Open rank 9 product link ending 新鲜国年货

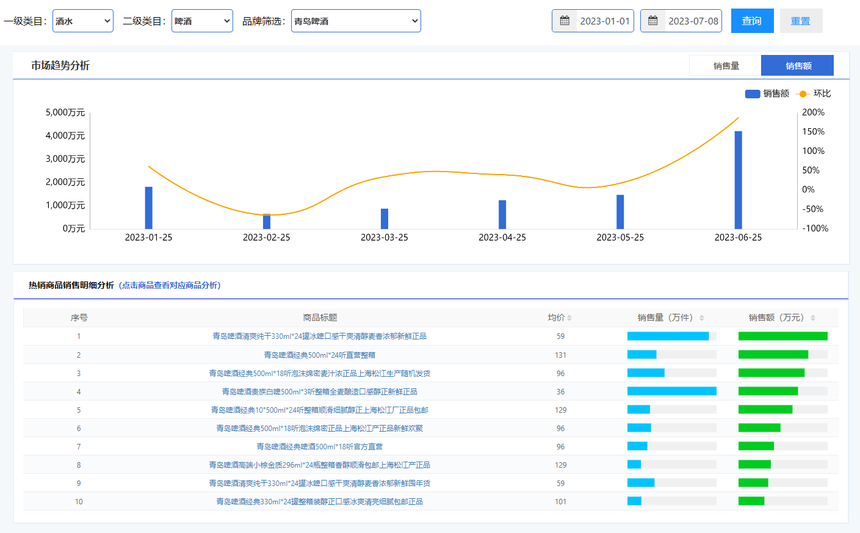(x=320, y=483)
